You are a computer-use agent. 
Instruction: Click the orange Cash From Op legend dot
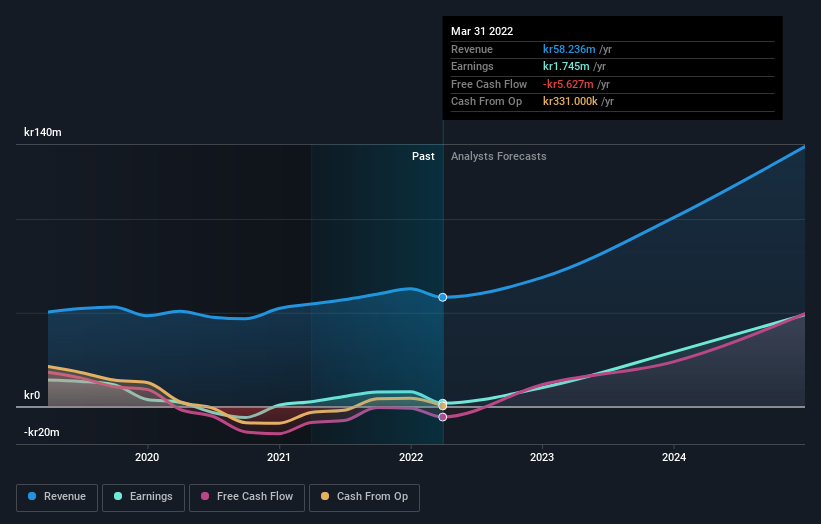pos(325,496)
